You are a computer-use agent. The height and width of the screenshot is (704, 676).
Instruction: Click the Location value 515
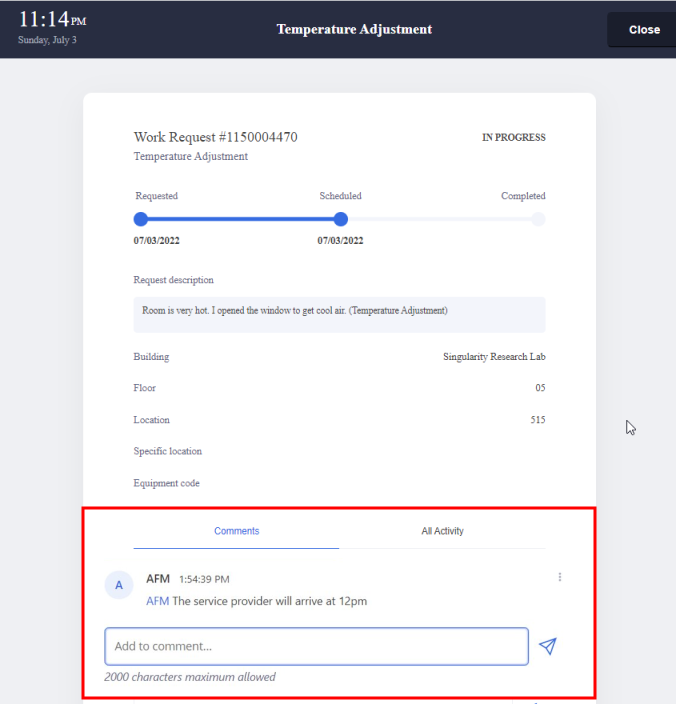537,420
